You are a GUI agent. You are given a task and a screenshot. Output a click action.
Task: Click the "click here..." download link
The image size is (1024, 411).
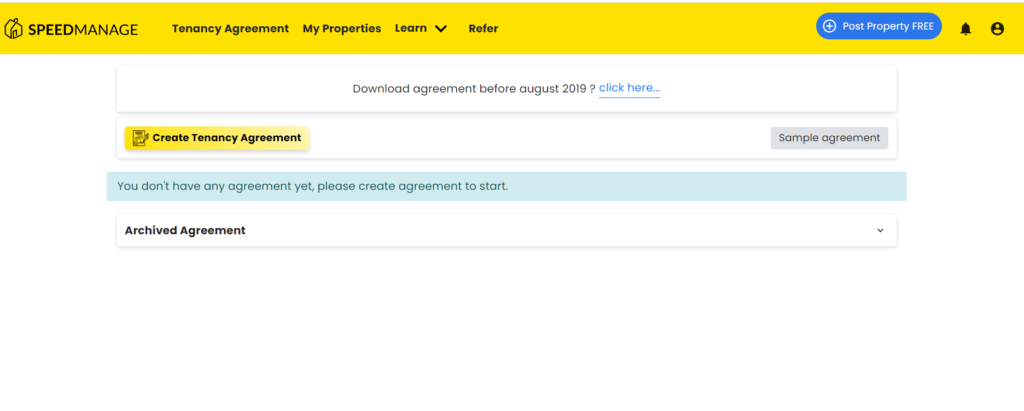click(x=630, y=88)
